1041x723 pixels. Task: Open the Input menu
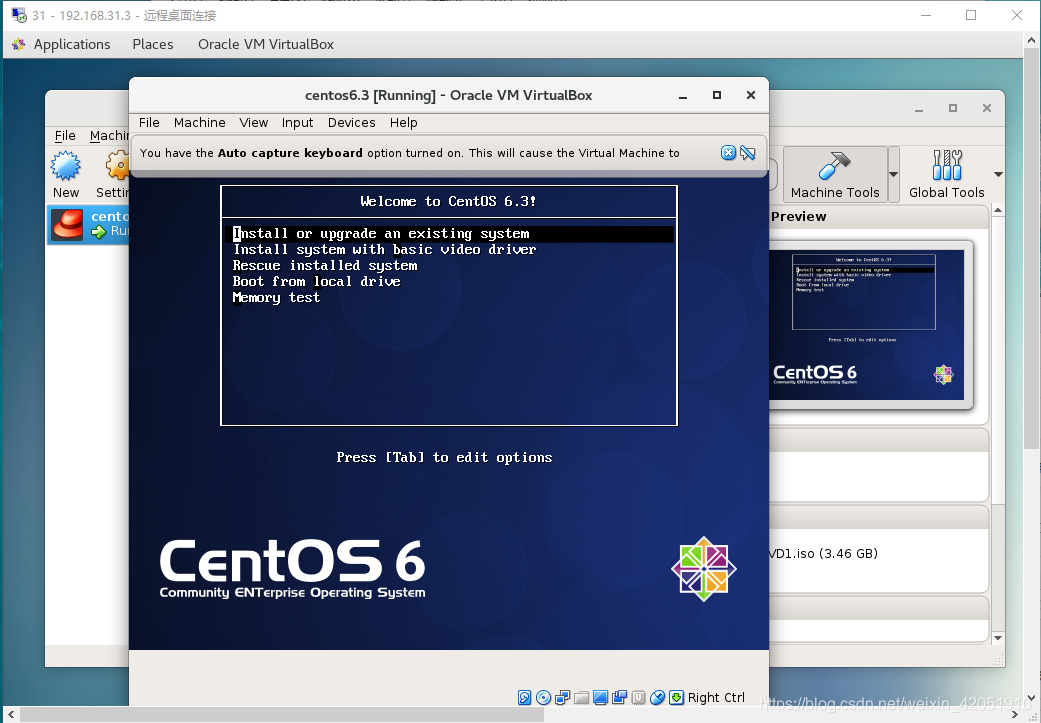tap(297, 122)
